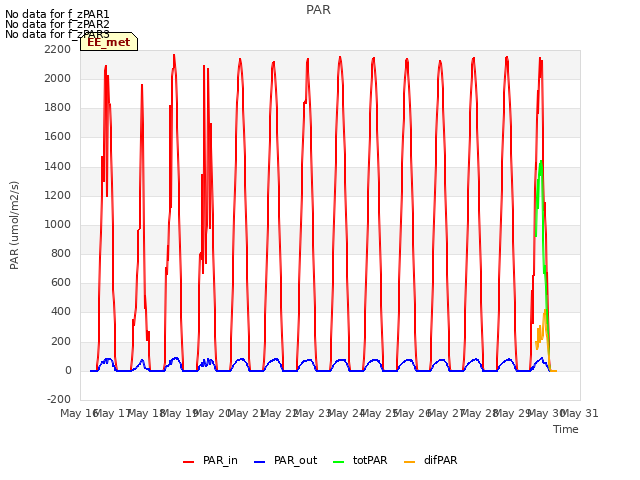The width and height of the screenshot is (640, 480).
Task: Click the Time x-axis label
Action: [566, 429]
